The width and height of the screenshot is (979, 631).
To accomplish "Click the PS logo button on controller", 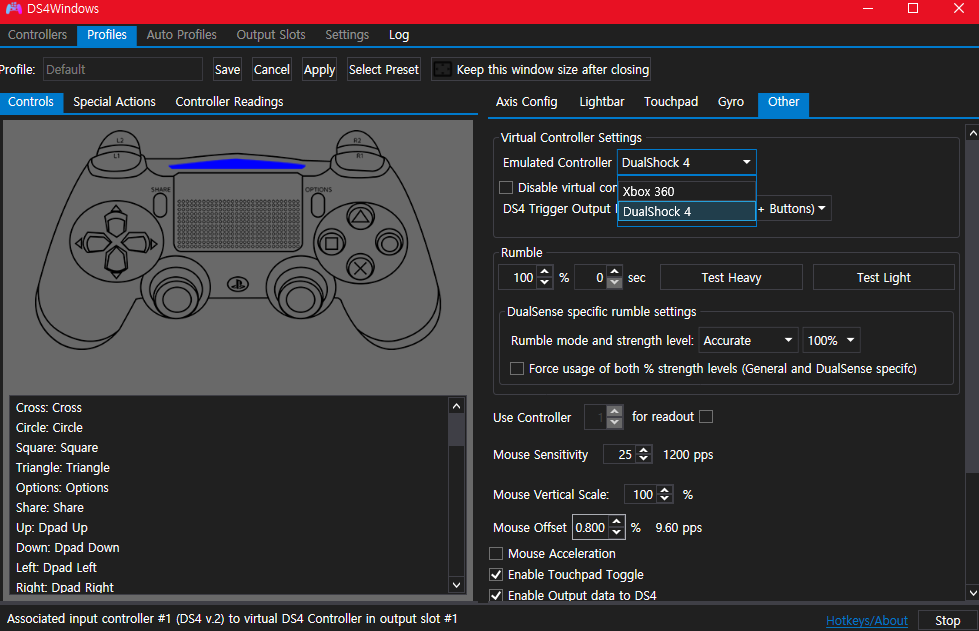I will 238,285.
